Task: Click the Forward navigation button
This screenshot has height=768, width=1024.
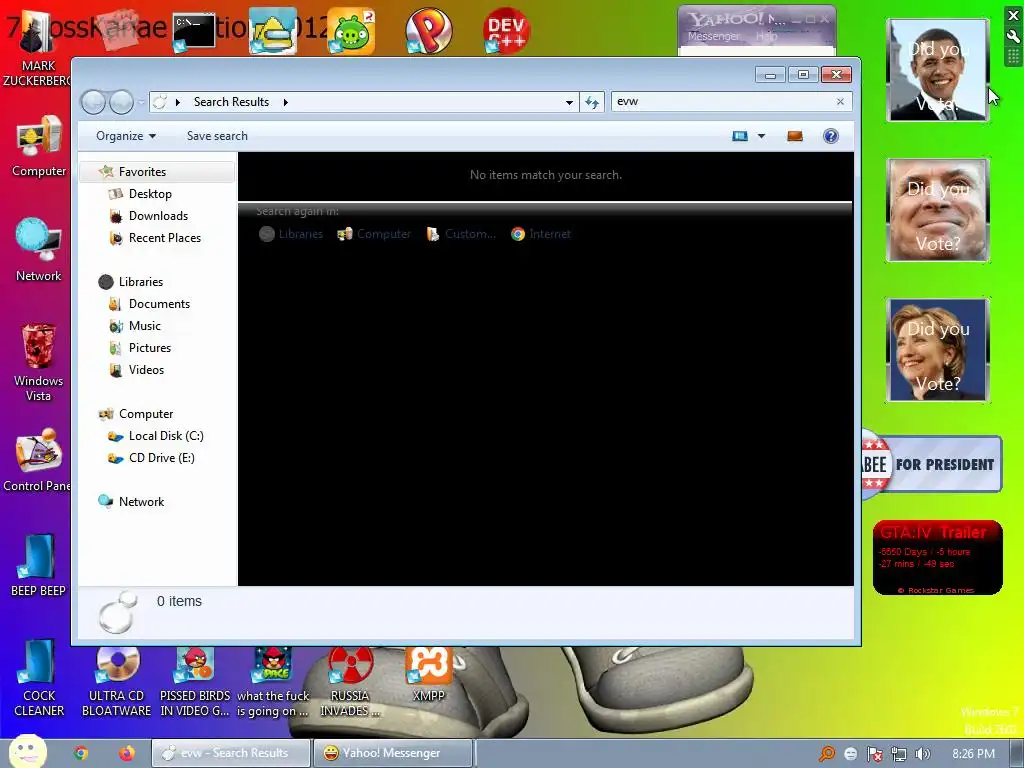Action: tap(121, 102)
